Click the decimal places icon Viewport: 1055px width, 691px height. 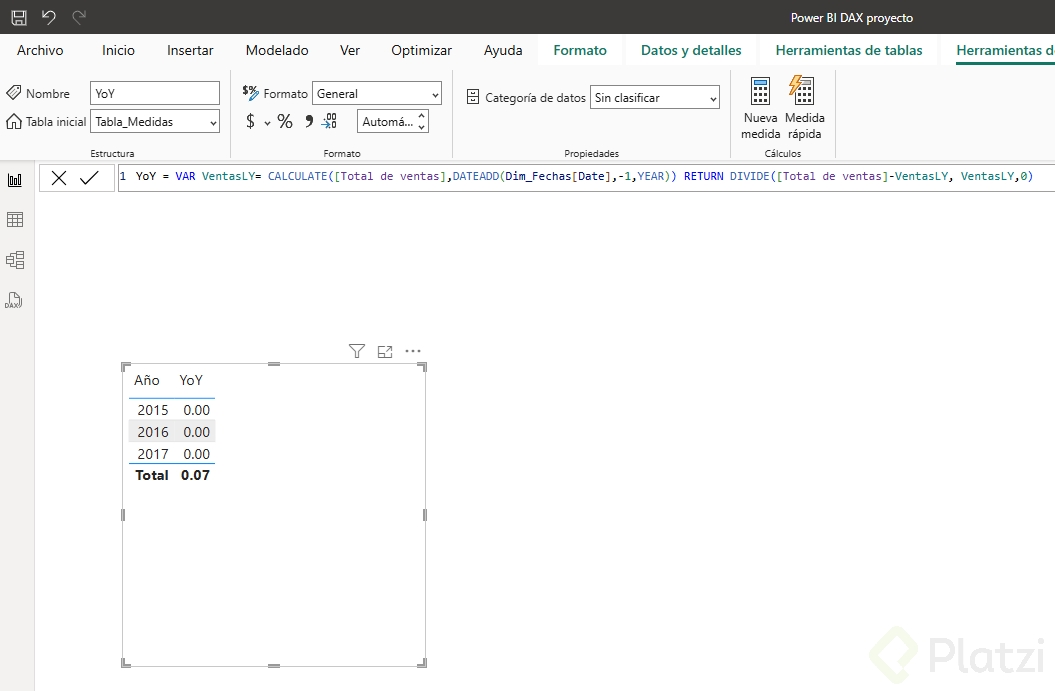coord(330,121)
